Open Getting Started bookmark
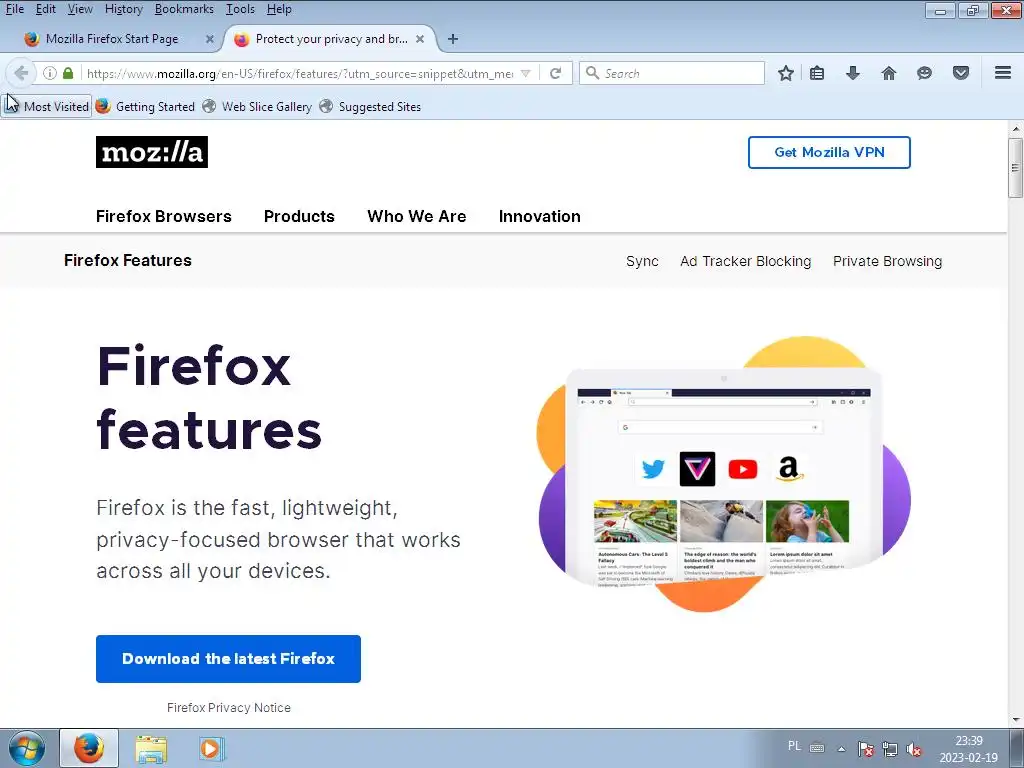The width and height of the screenshot is (1024, 768). coord(146,106)
